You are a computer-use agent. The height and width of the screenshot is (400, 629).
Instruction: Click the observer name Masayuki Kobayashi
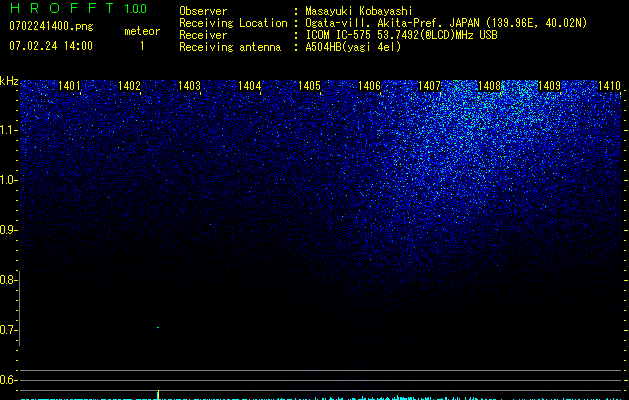pos(359,11)
